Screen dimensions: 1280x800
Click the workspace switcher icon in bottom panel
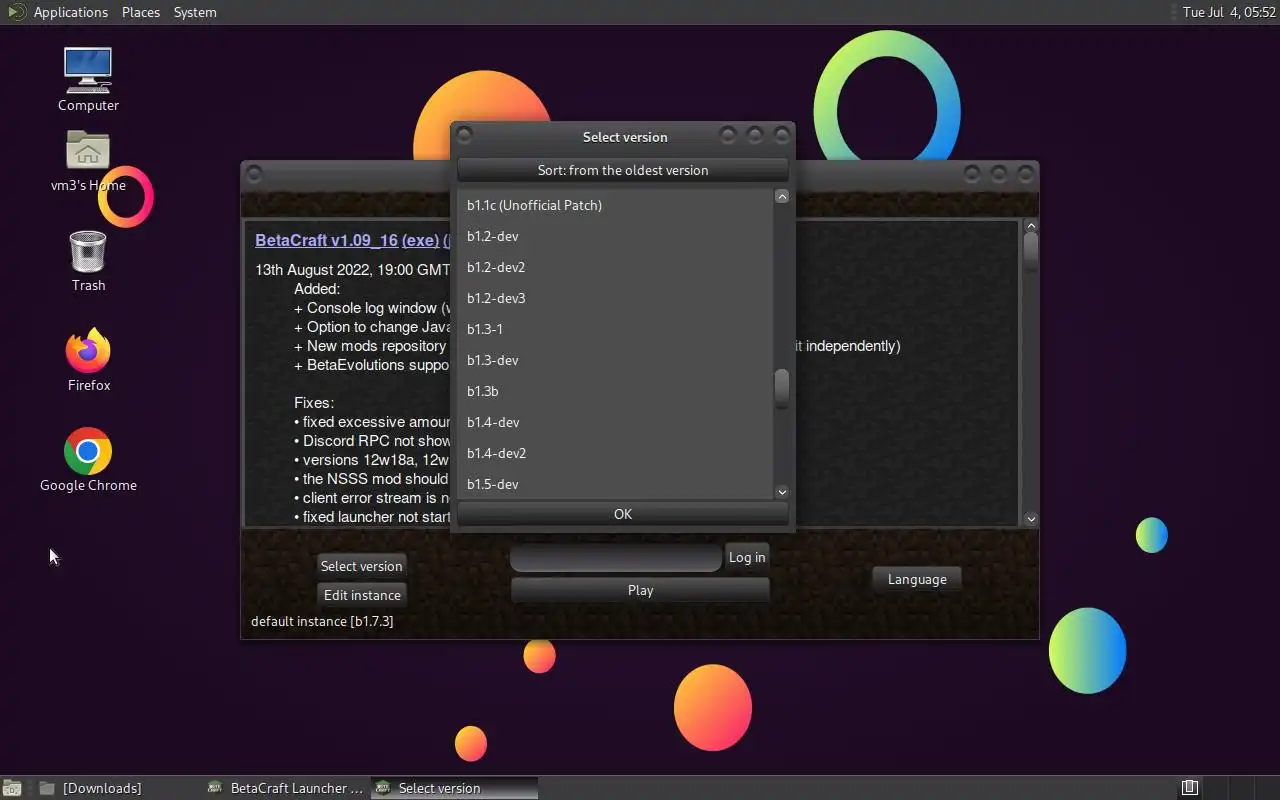click(1189, 788)
